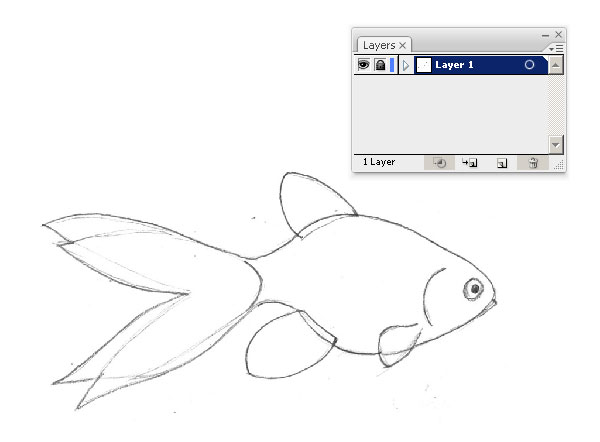Click the Layers panel resize grip corner
The width and height of the screenshot is (600, 442).
pos(559,165)
